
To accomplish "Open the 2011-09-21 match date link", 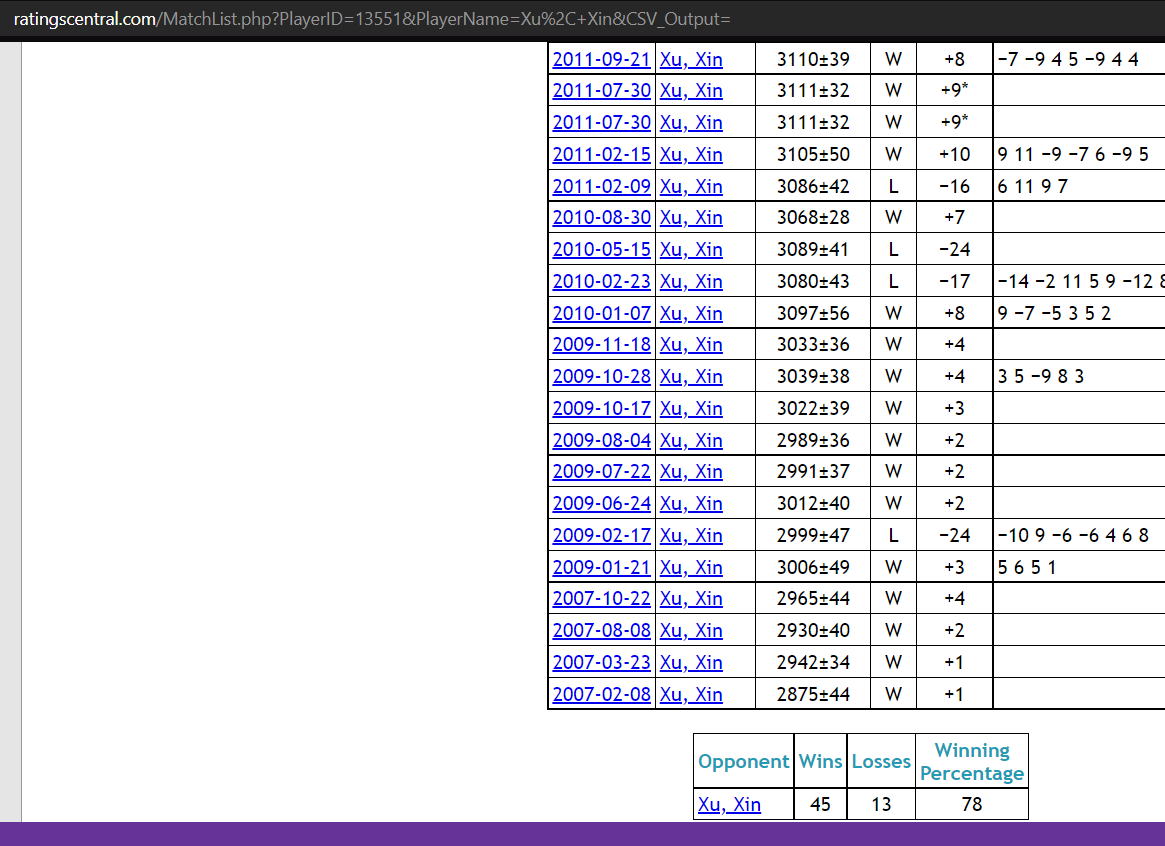I will [601, 59].
